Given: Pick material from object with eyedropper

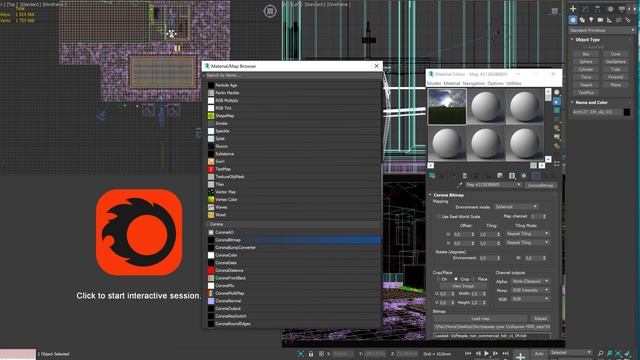Looking at the screenshot, I should tap(459, 185).
